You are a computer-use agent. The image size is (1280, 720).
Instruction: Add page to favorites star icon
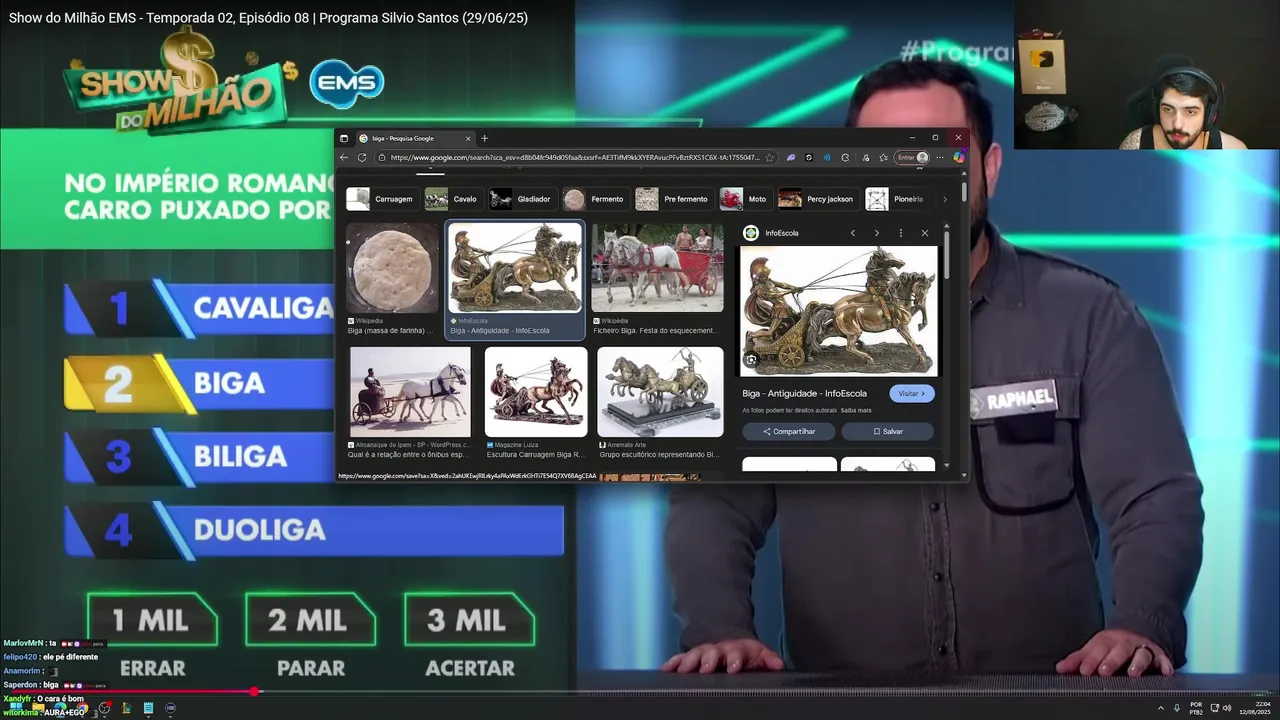[x=769, y=157]
